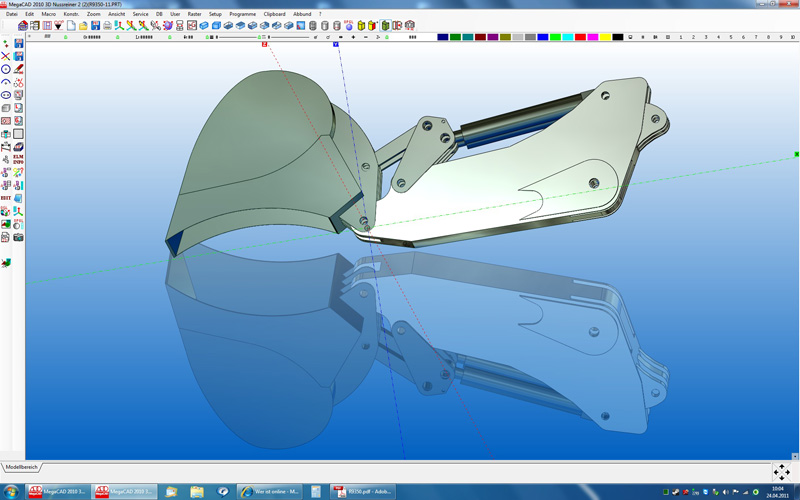The image size is (800, 500).
Task: Open Windows Explorer folder taskbar icon
Action: coord(197,492)
